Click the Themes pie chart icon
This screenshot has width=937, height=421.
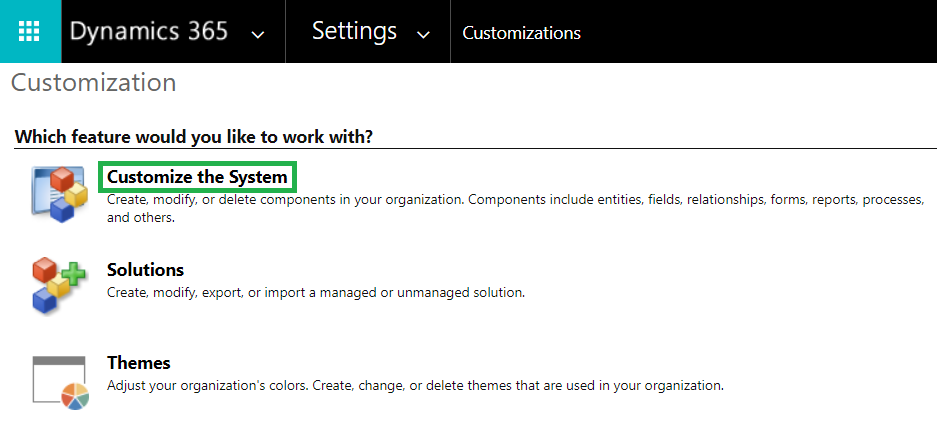click(60, 381)
